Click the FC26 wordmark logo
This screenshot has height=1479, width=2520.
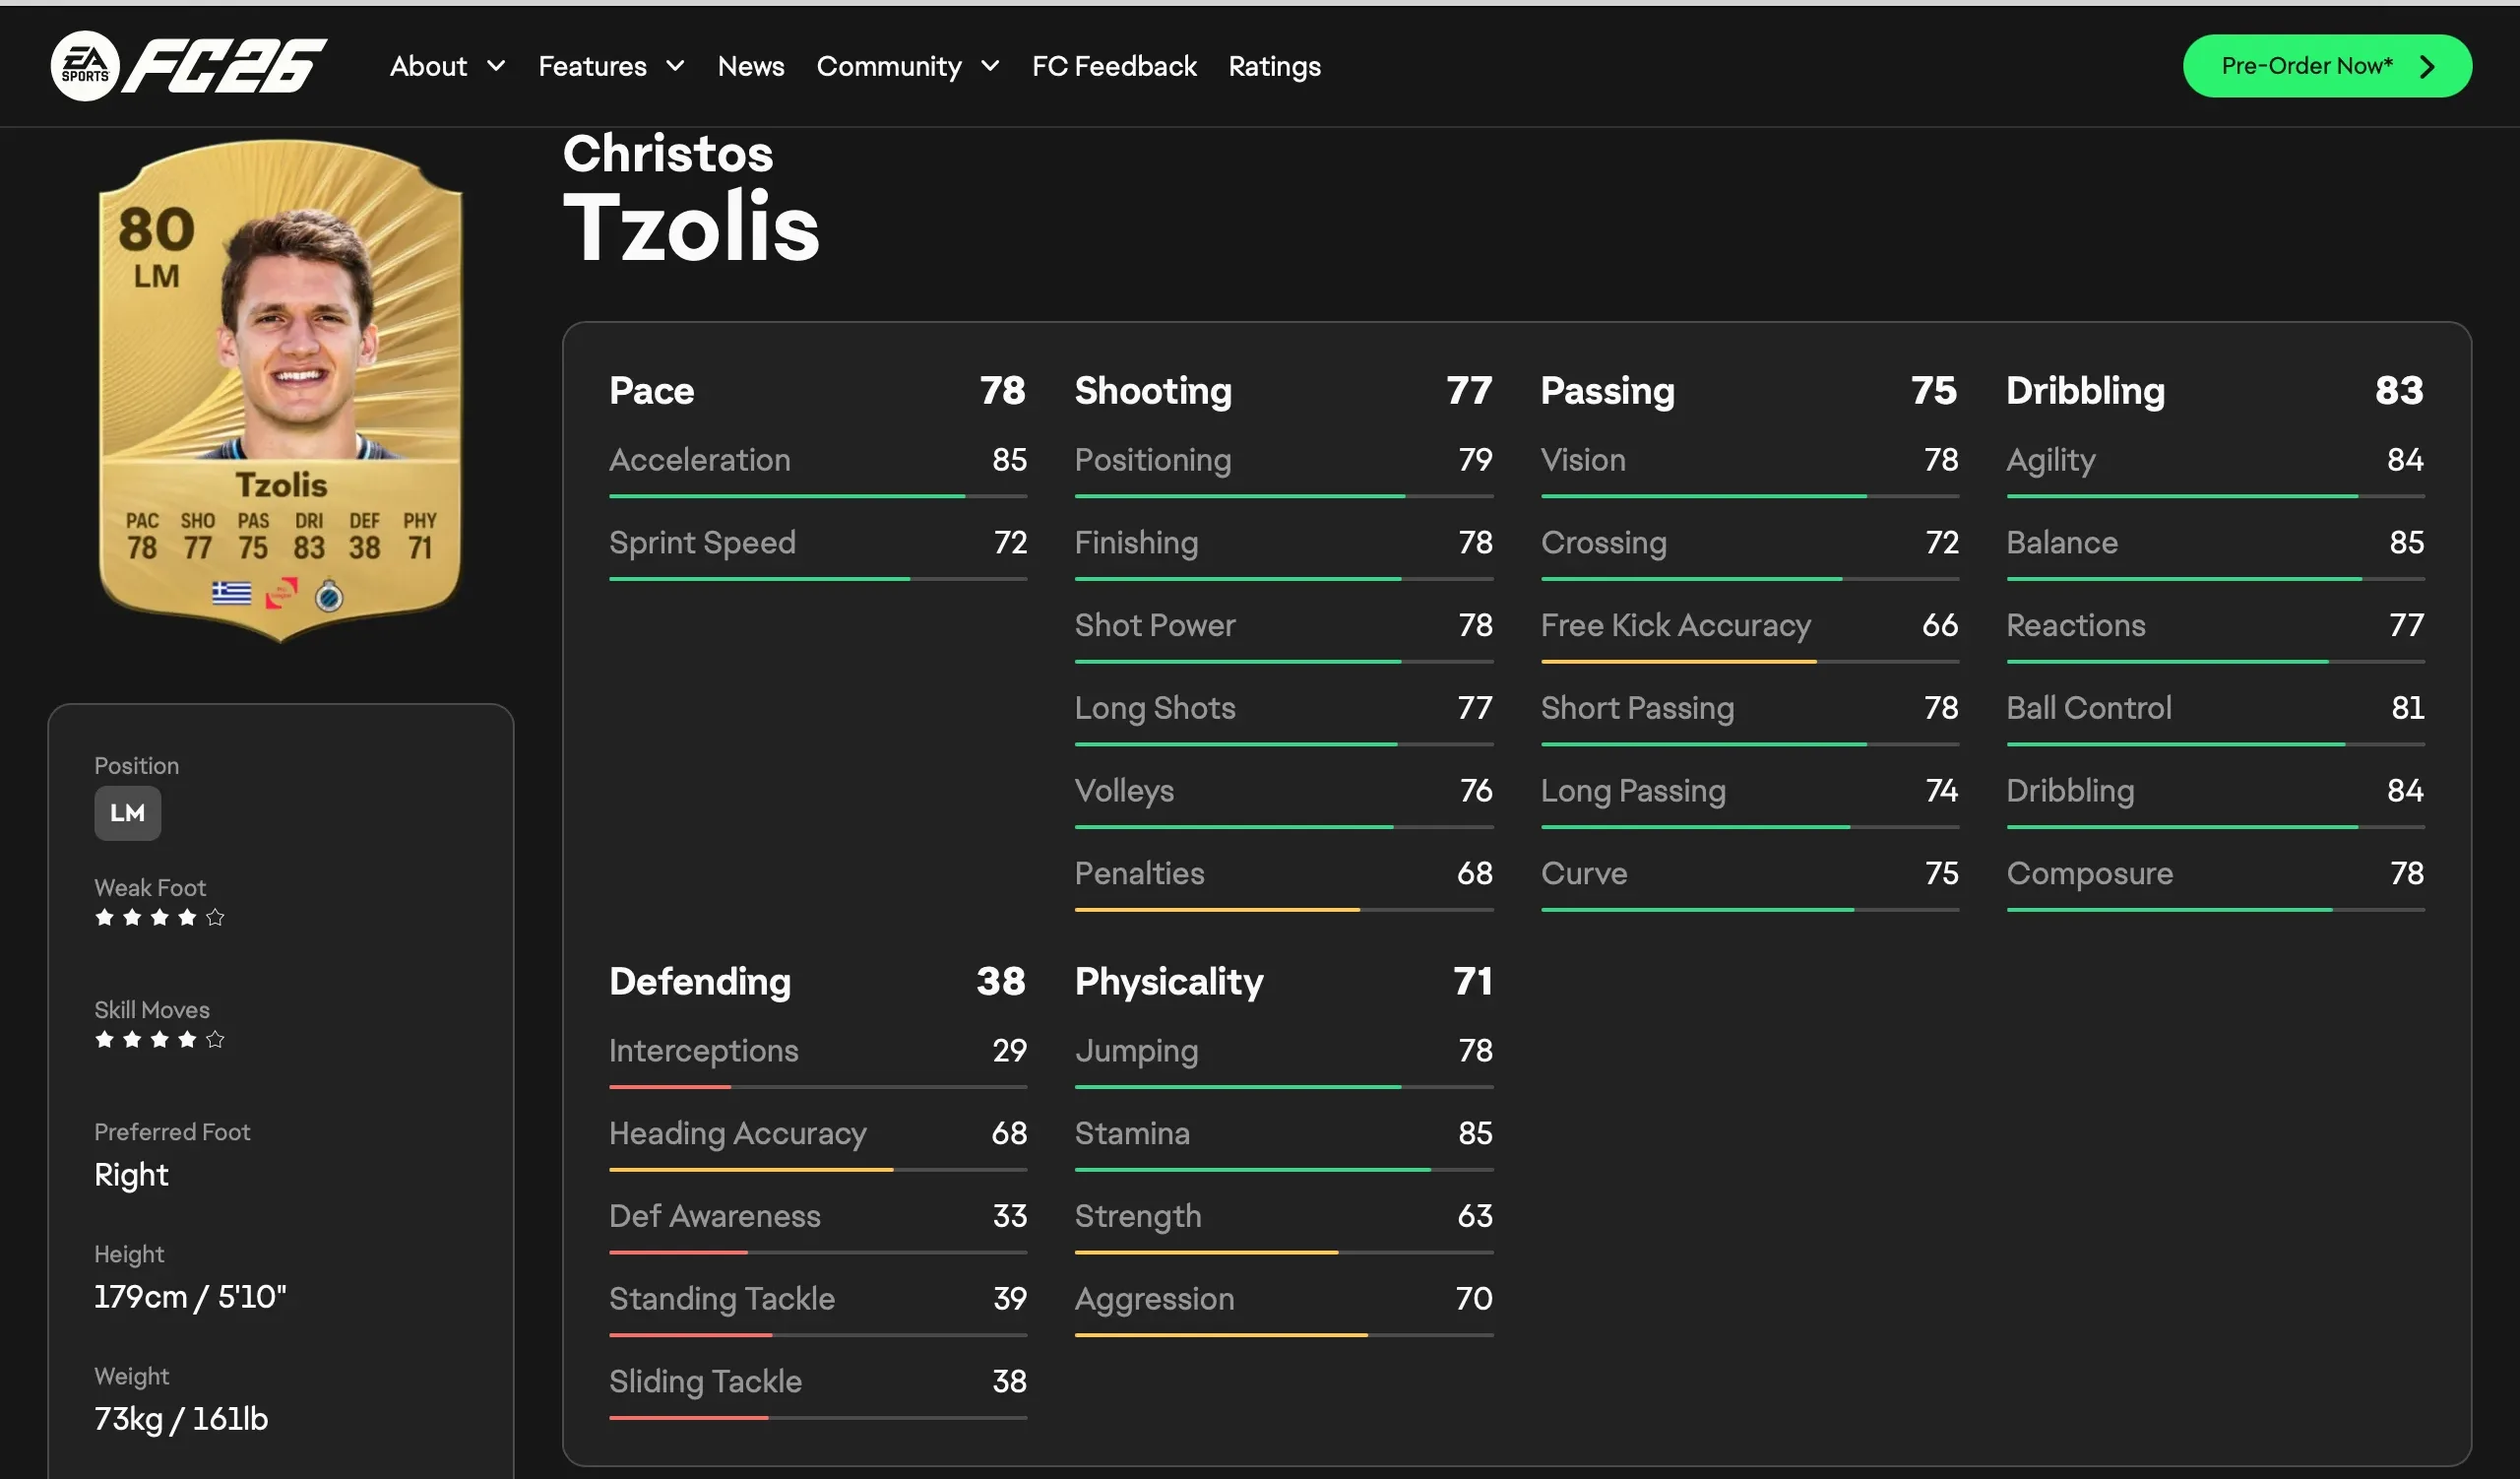coord(225,66)
